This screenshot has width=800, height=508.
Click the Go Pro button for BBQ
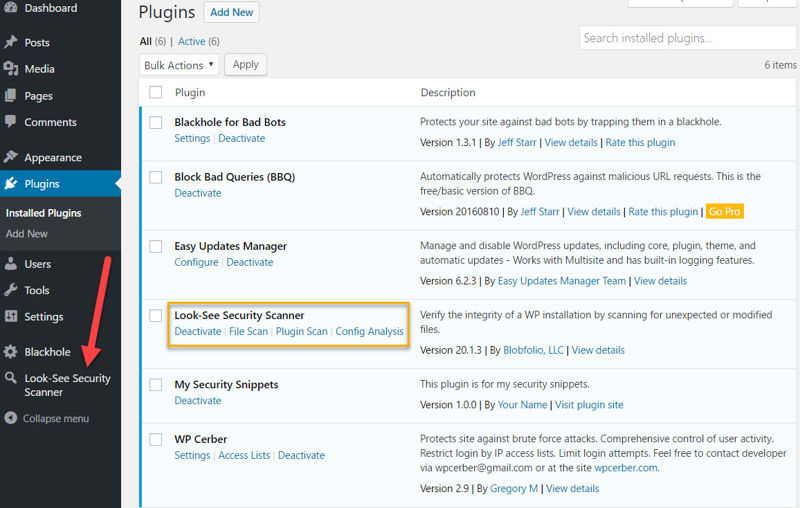pos(724,212)
